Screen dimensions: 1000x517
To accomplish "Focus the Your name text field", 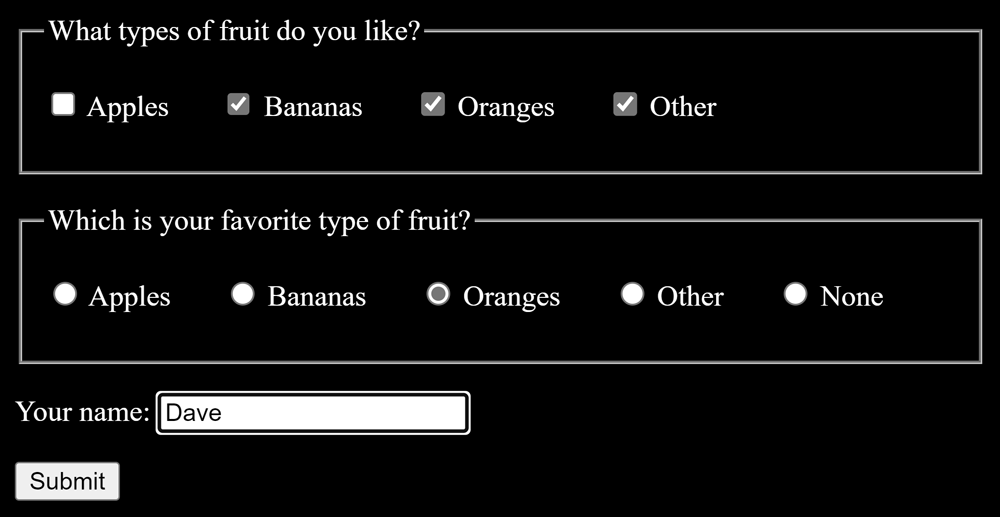I will 313,413.
